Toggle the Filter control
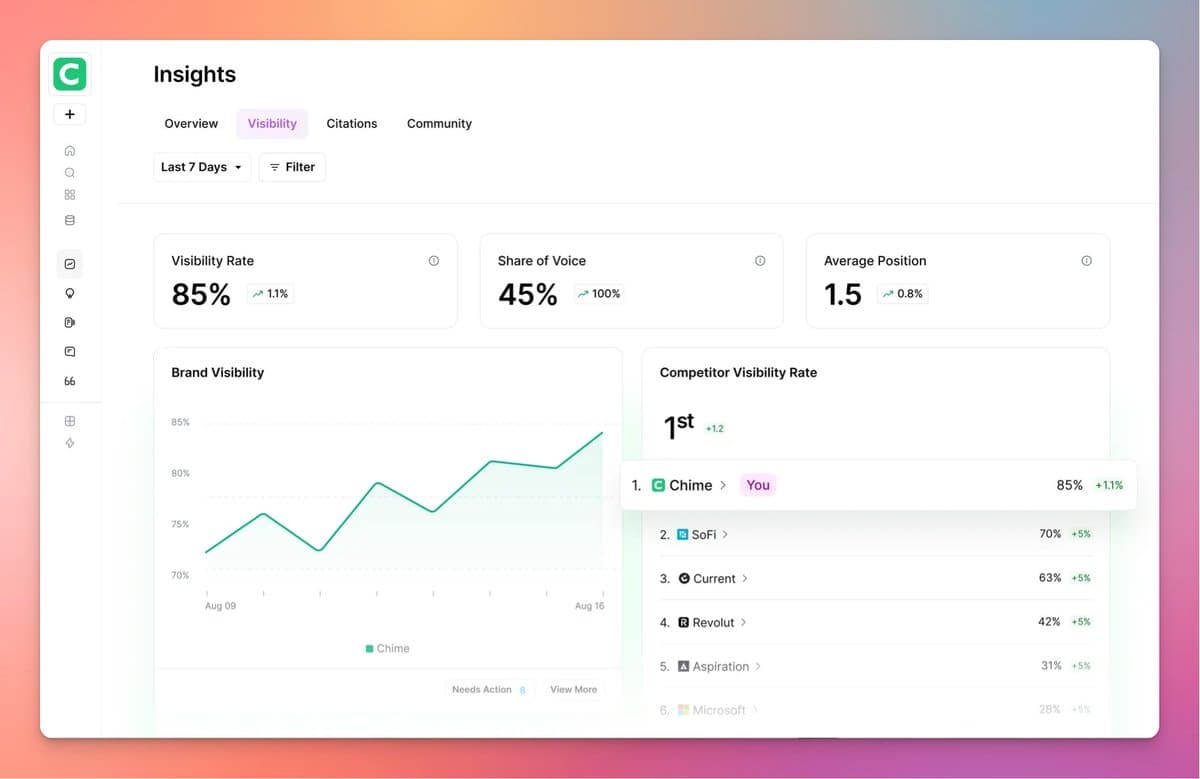Viewport: 1200px width, 779px height. point(291,167)
